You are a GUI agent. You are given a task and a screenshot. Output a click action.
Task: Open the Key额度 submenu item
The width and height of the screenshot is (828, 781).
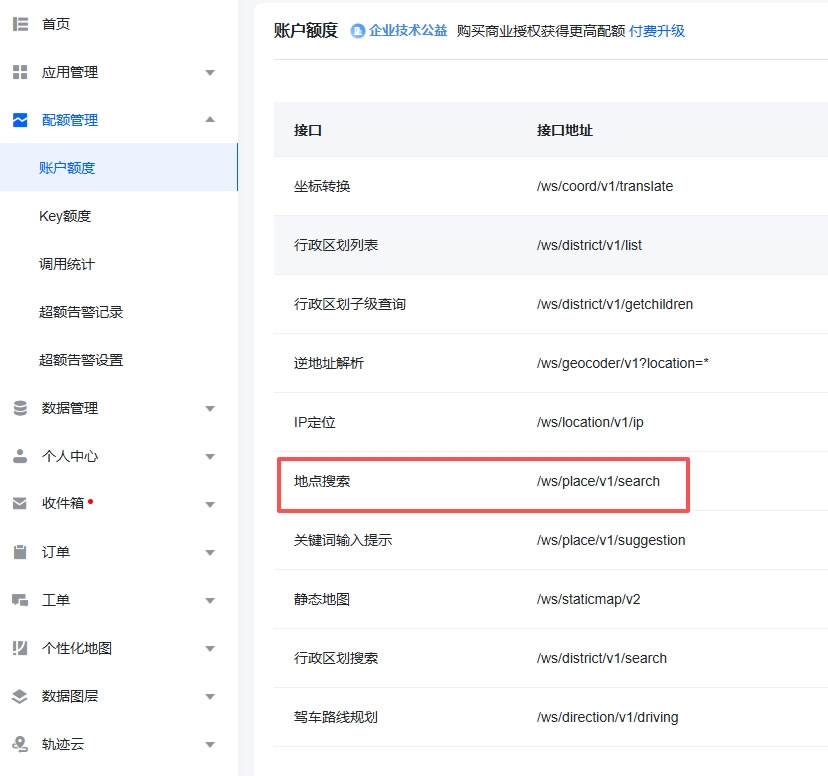(65, 216)
